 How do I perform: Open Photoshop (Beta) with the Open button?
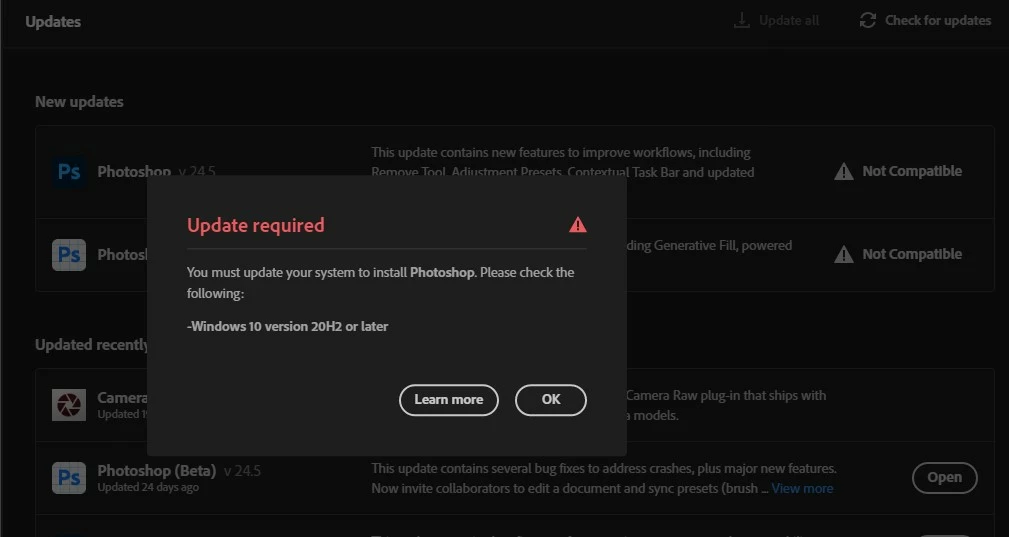[x=945, y=478]
